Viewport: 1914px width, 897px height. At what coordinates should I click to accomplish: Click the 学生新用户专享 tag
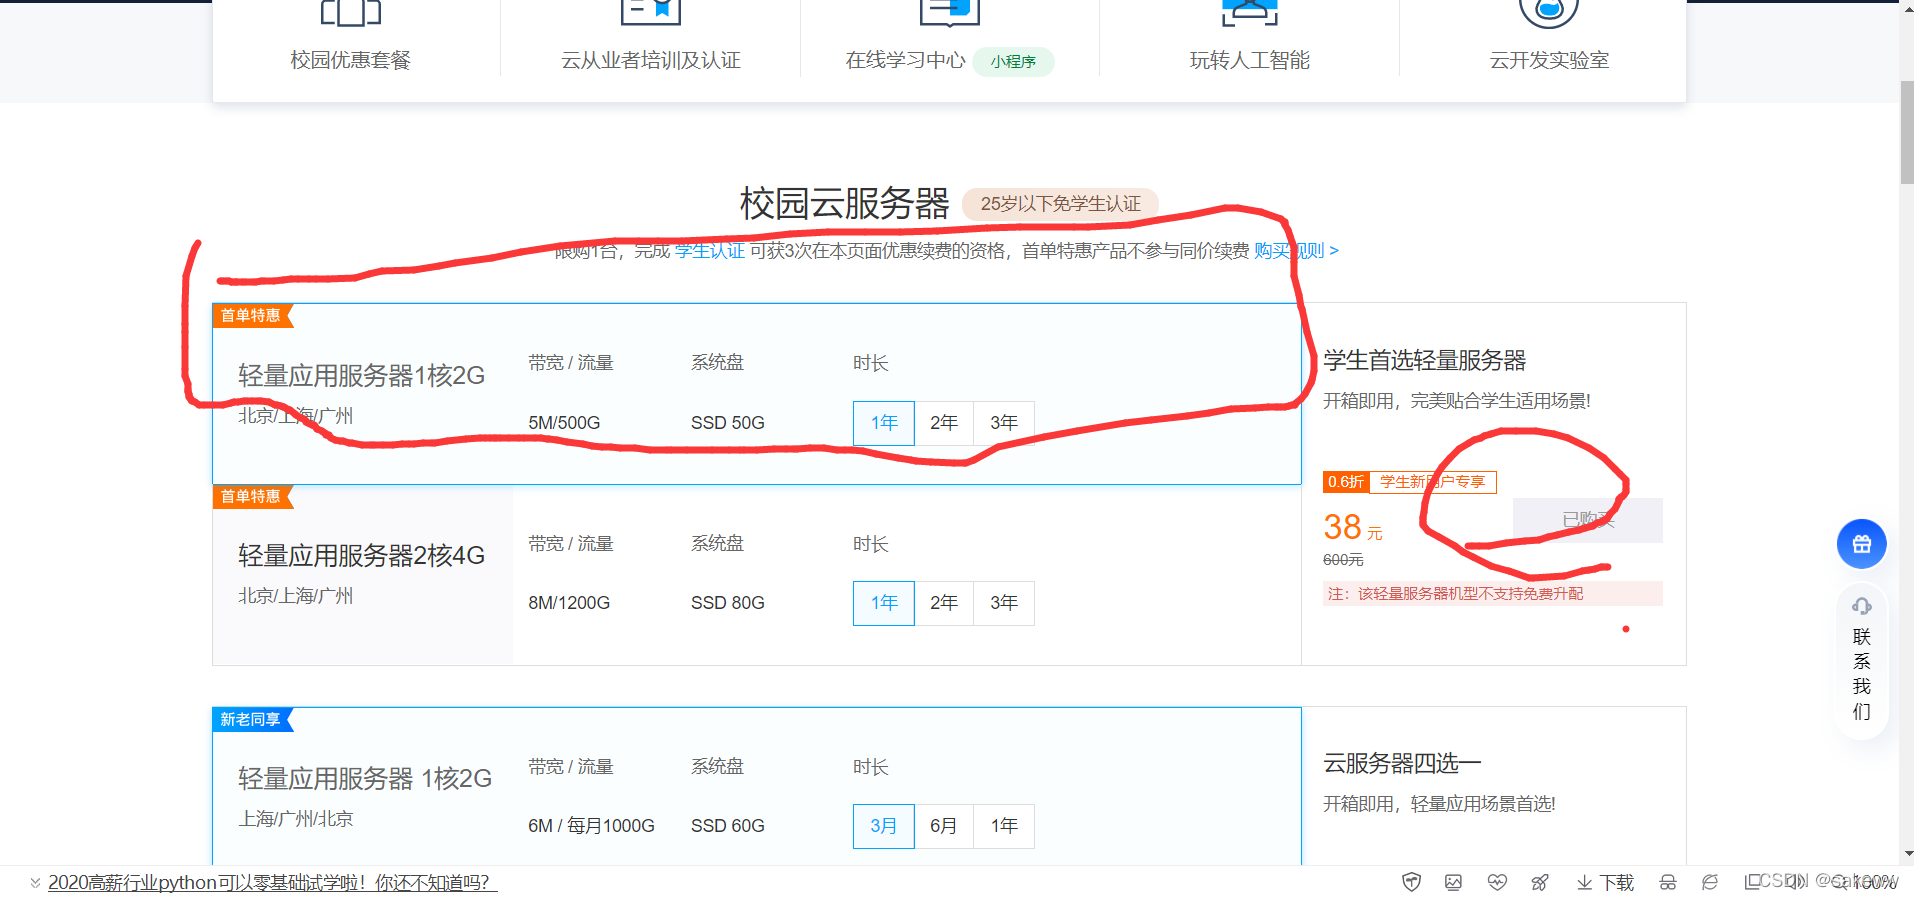pos(1432,482)
